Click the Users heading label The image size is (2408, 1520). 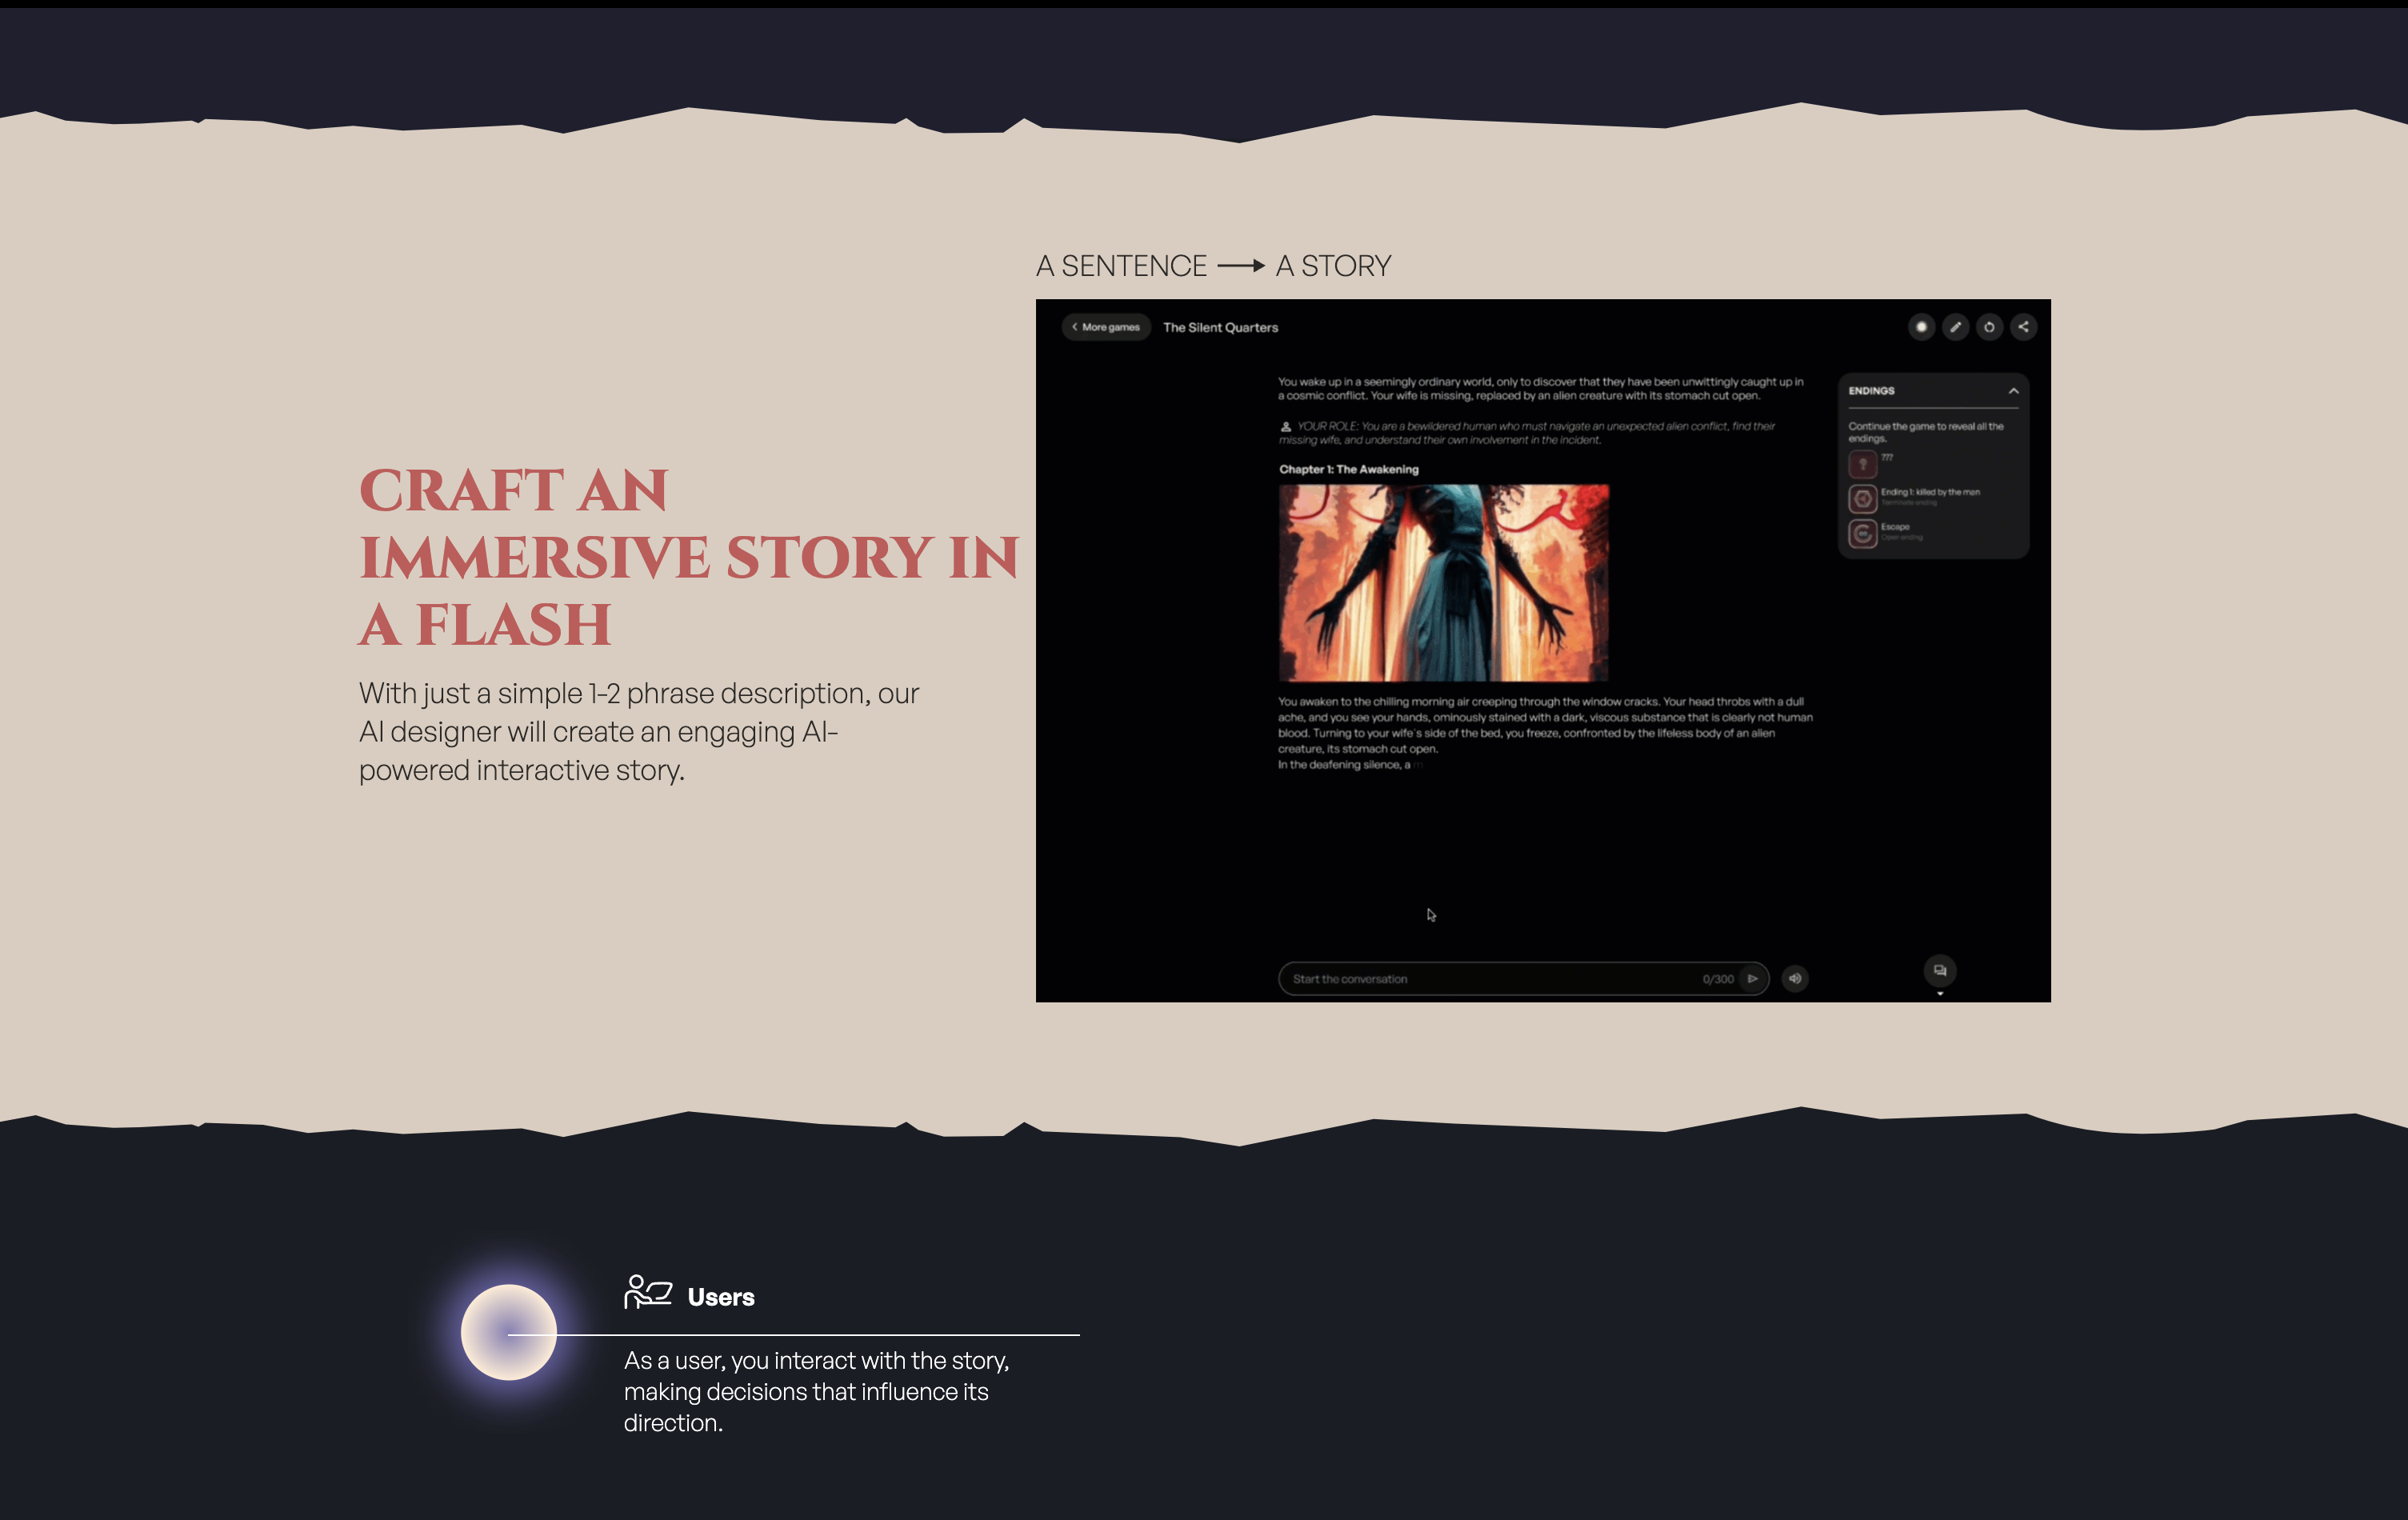[x=720, y=1297]
